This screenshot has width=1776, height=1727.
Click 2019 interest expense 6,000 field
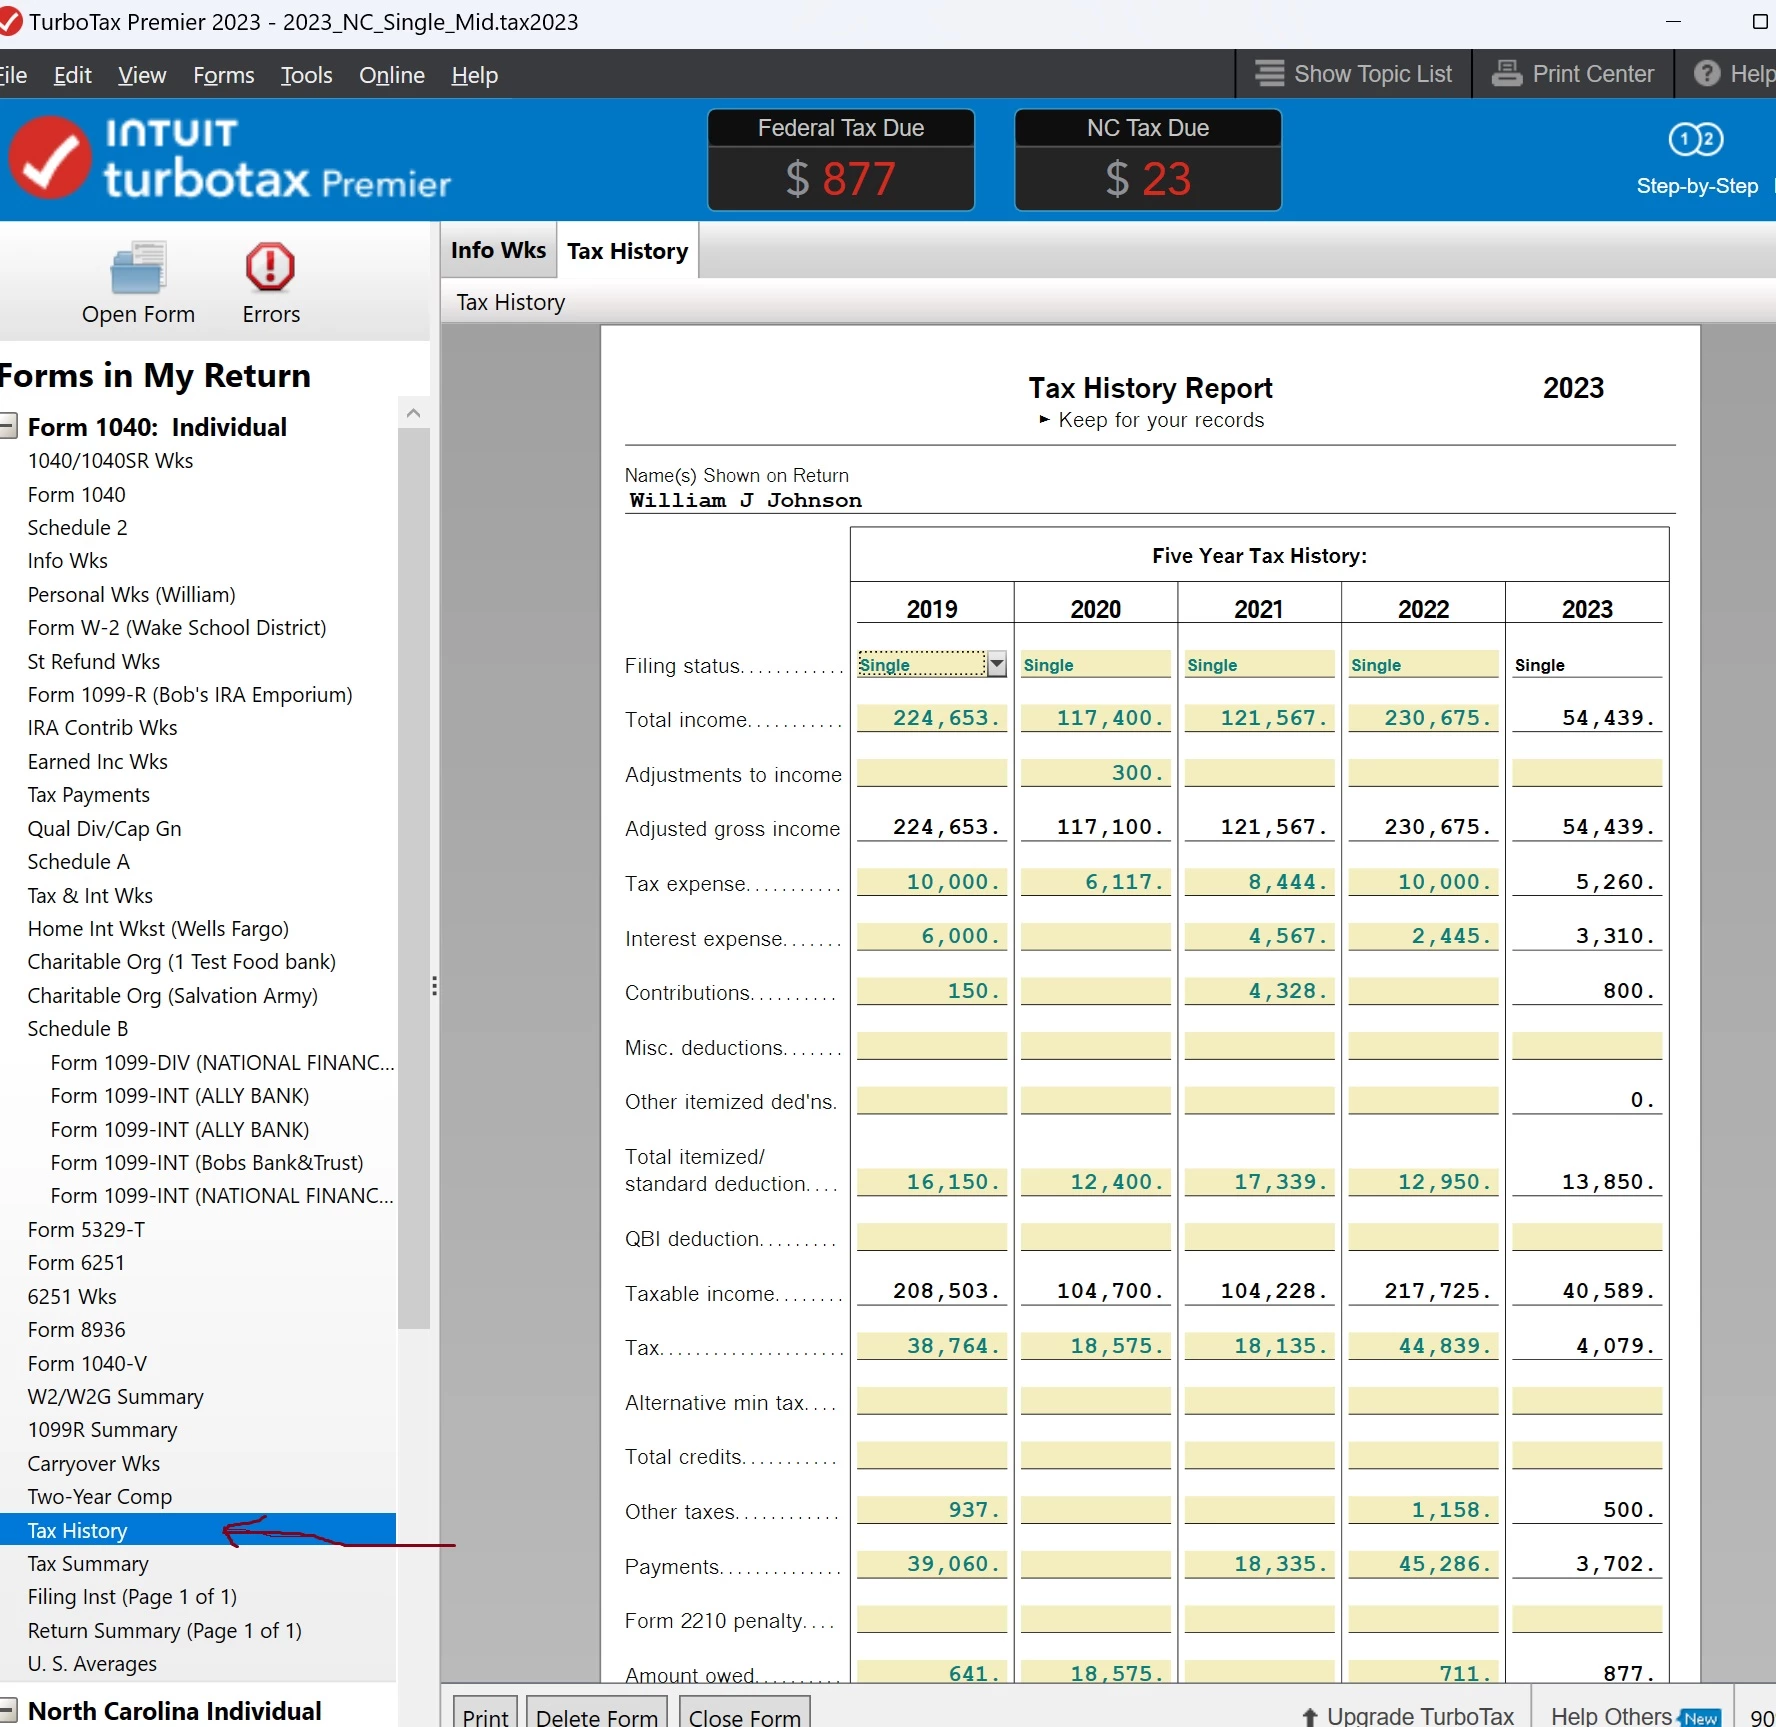click(932, 935)
